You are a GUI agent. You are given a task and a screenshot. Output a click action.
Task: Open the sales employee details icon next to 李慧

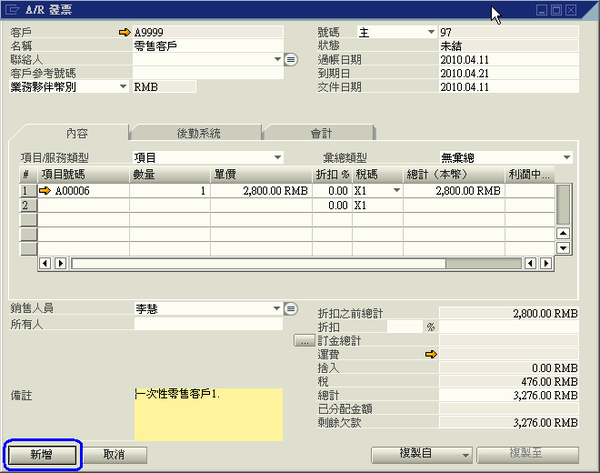[x=291, y=309]
